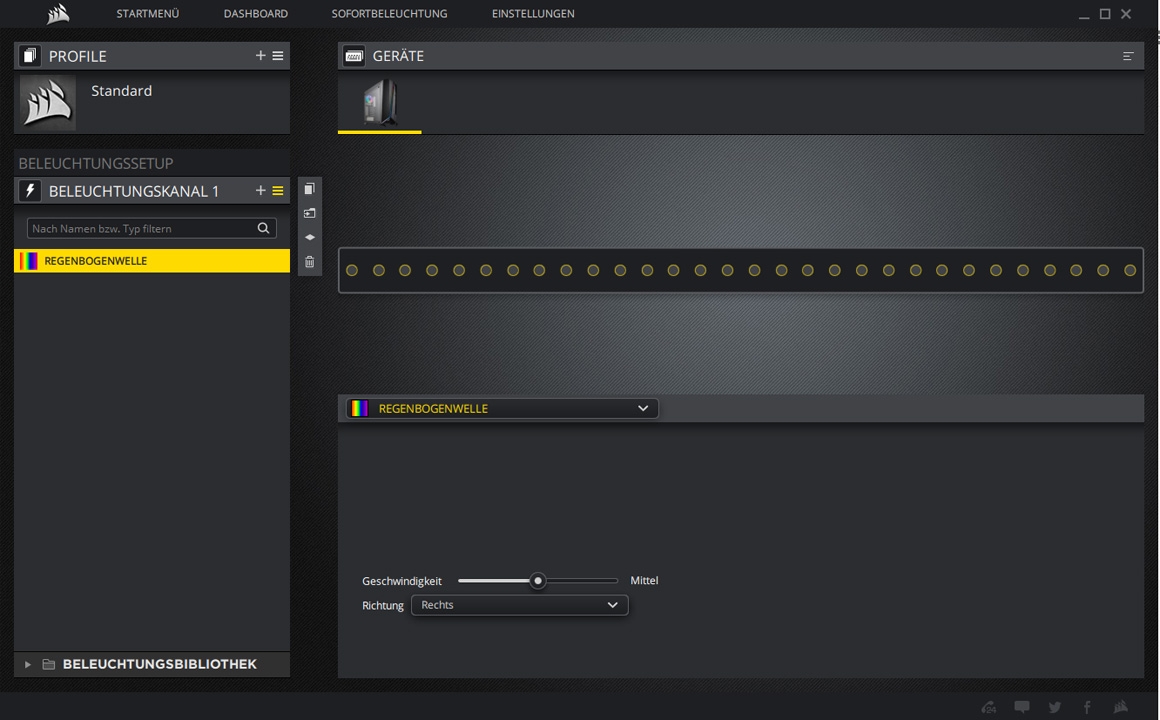This screenshot has width=1160, height=720.
Task: Open the STARTMENÜ tab
Action: point(147,13)
